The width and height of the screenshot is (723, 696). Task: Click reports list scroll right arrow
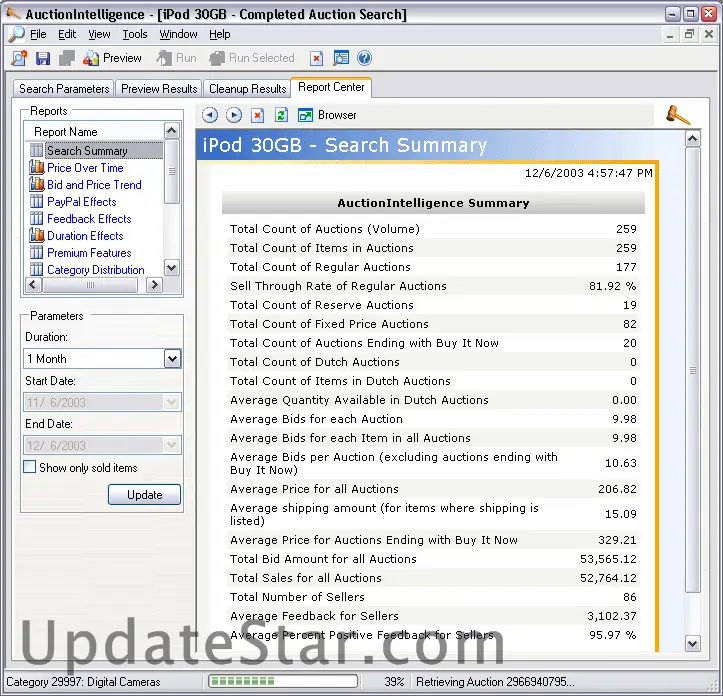click(155, 285)
